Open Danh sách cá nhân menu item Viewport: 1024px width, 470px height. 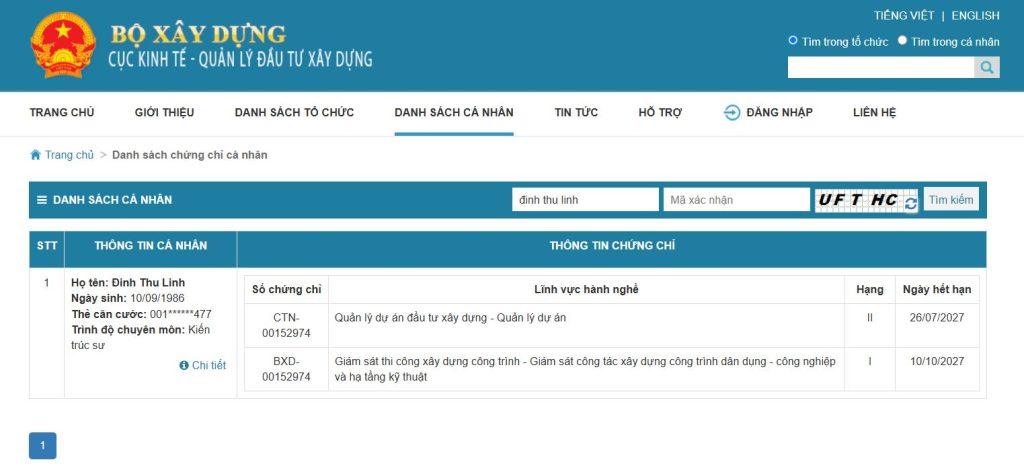point(454,112)
